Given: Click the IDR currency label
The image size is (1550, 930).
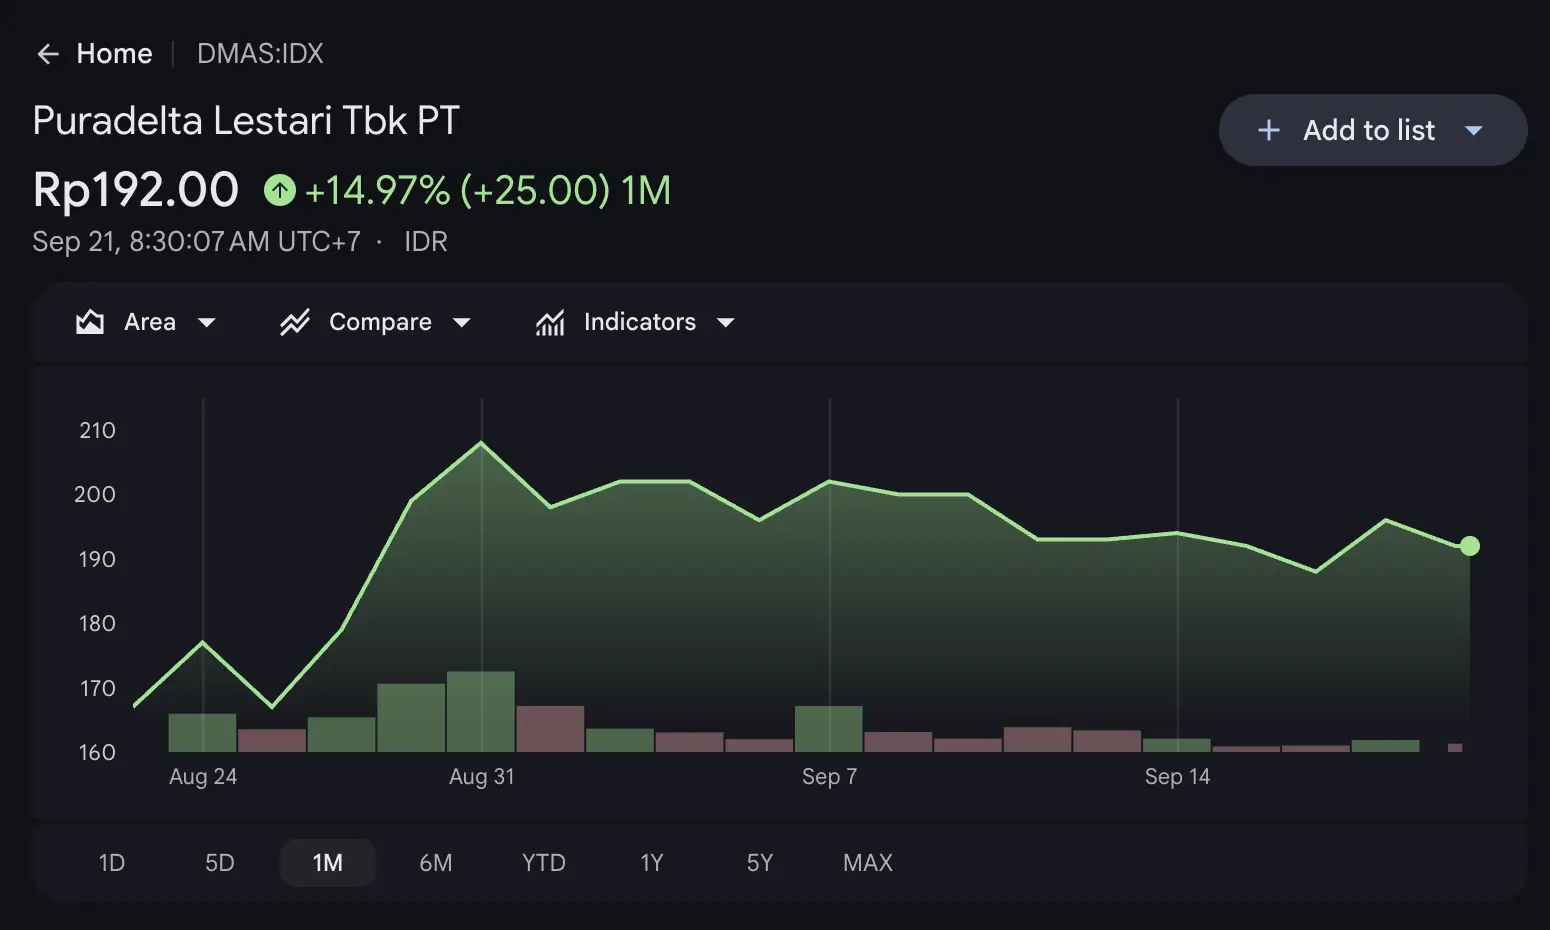Looking at the screenshot, I should pyautogui.click(x=426, y=242).
